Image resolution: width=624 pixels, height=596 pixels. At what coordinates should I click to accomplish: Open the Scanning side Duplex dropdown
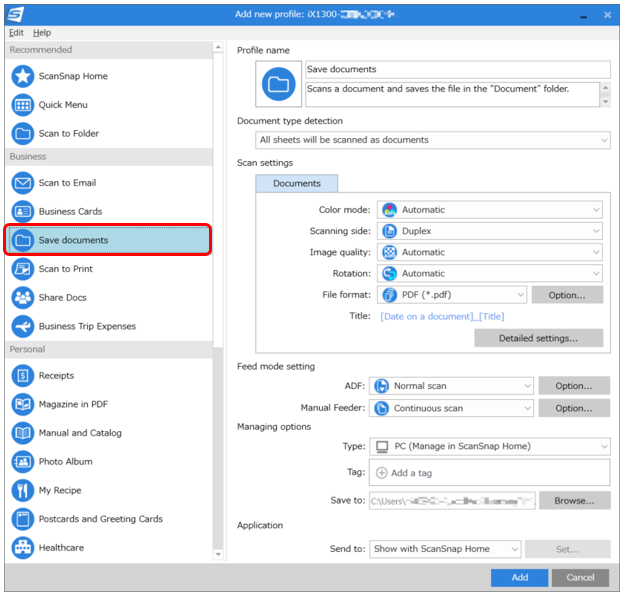[x=489, y=231]
